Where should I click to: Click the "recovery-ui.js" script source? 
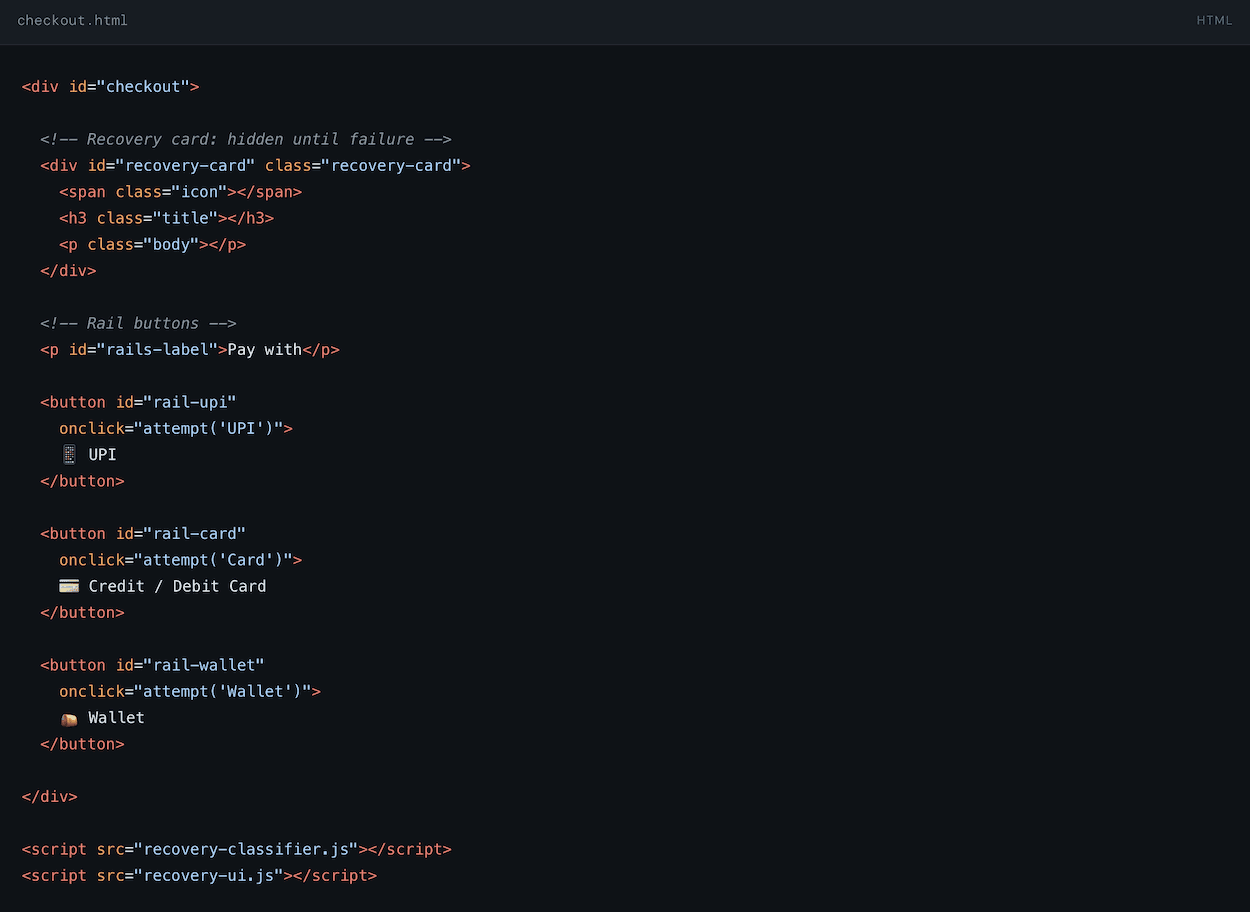pyautogui.click(x=208, y=875)
